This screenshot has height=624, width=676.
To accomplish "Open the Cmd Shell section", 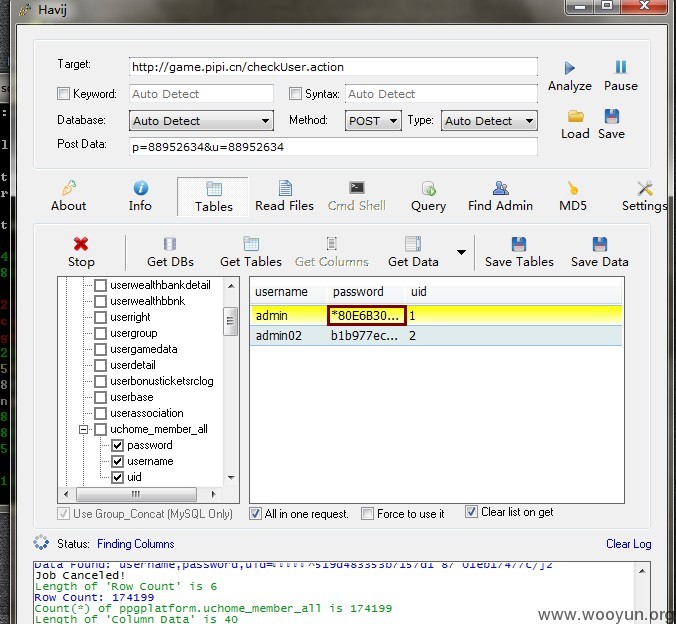I will (x=357, y=196).
